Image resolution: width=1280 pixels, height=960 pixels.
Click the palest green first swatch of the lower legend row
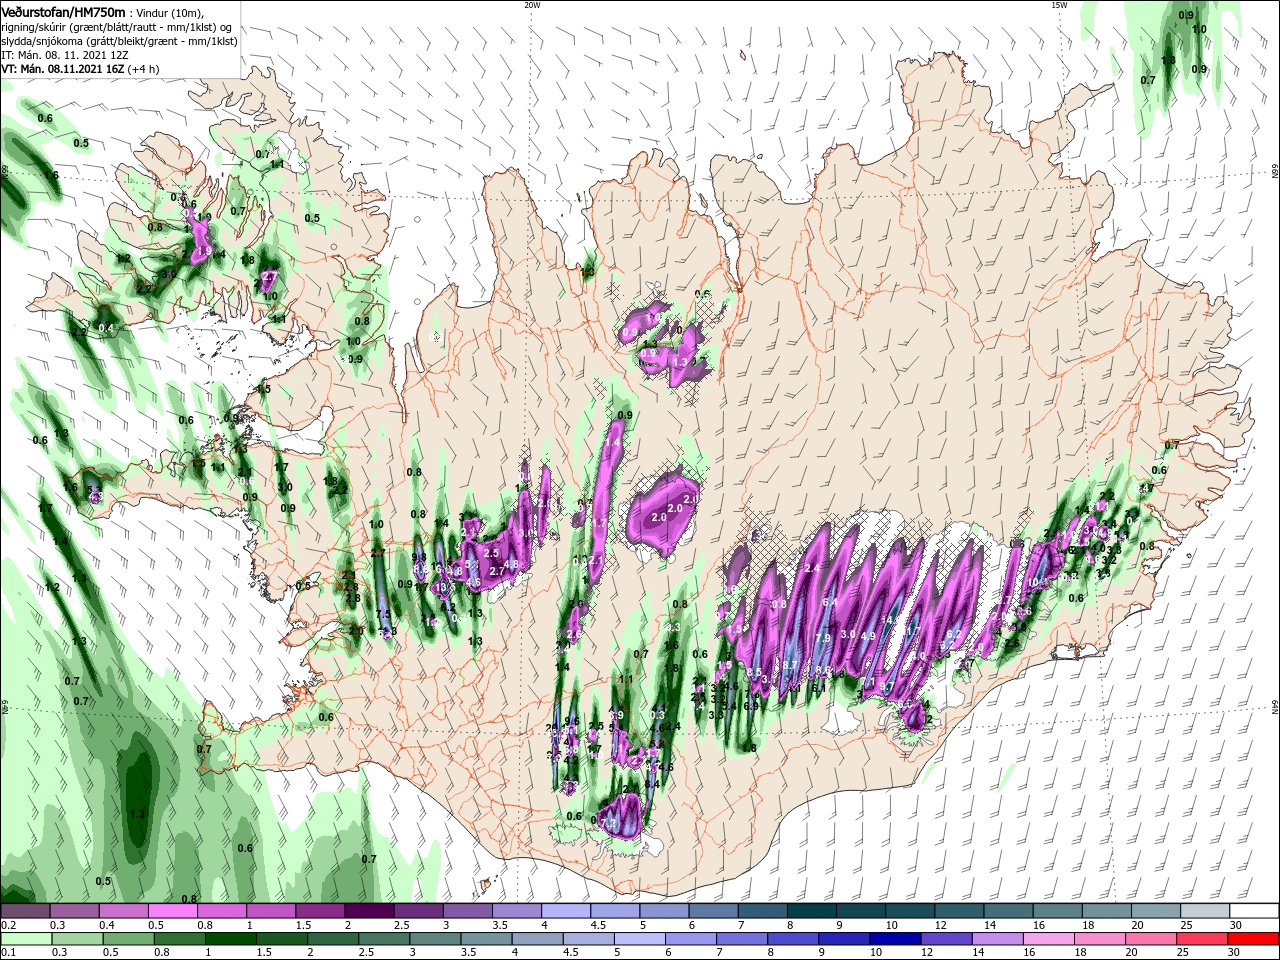click(25, 939)
